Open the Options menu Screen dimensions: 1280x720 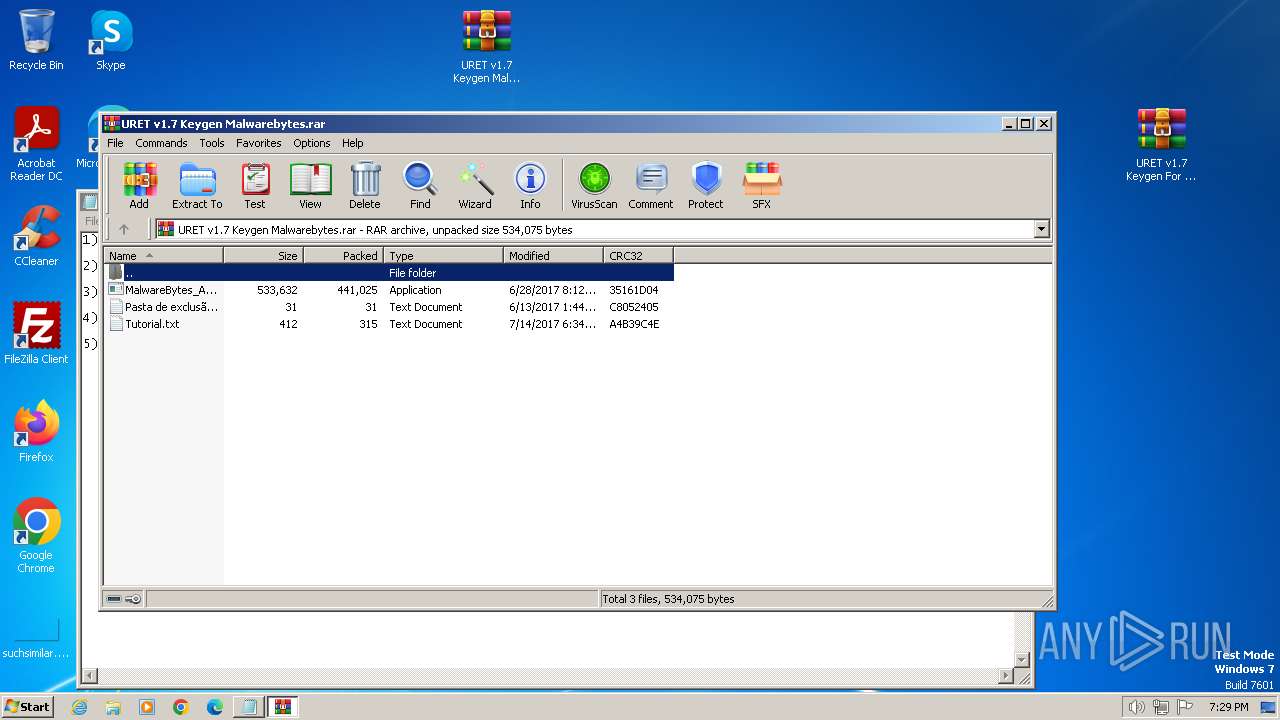pos(312,143)
